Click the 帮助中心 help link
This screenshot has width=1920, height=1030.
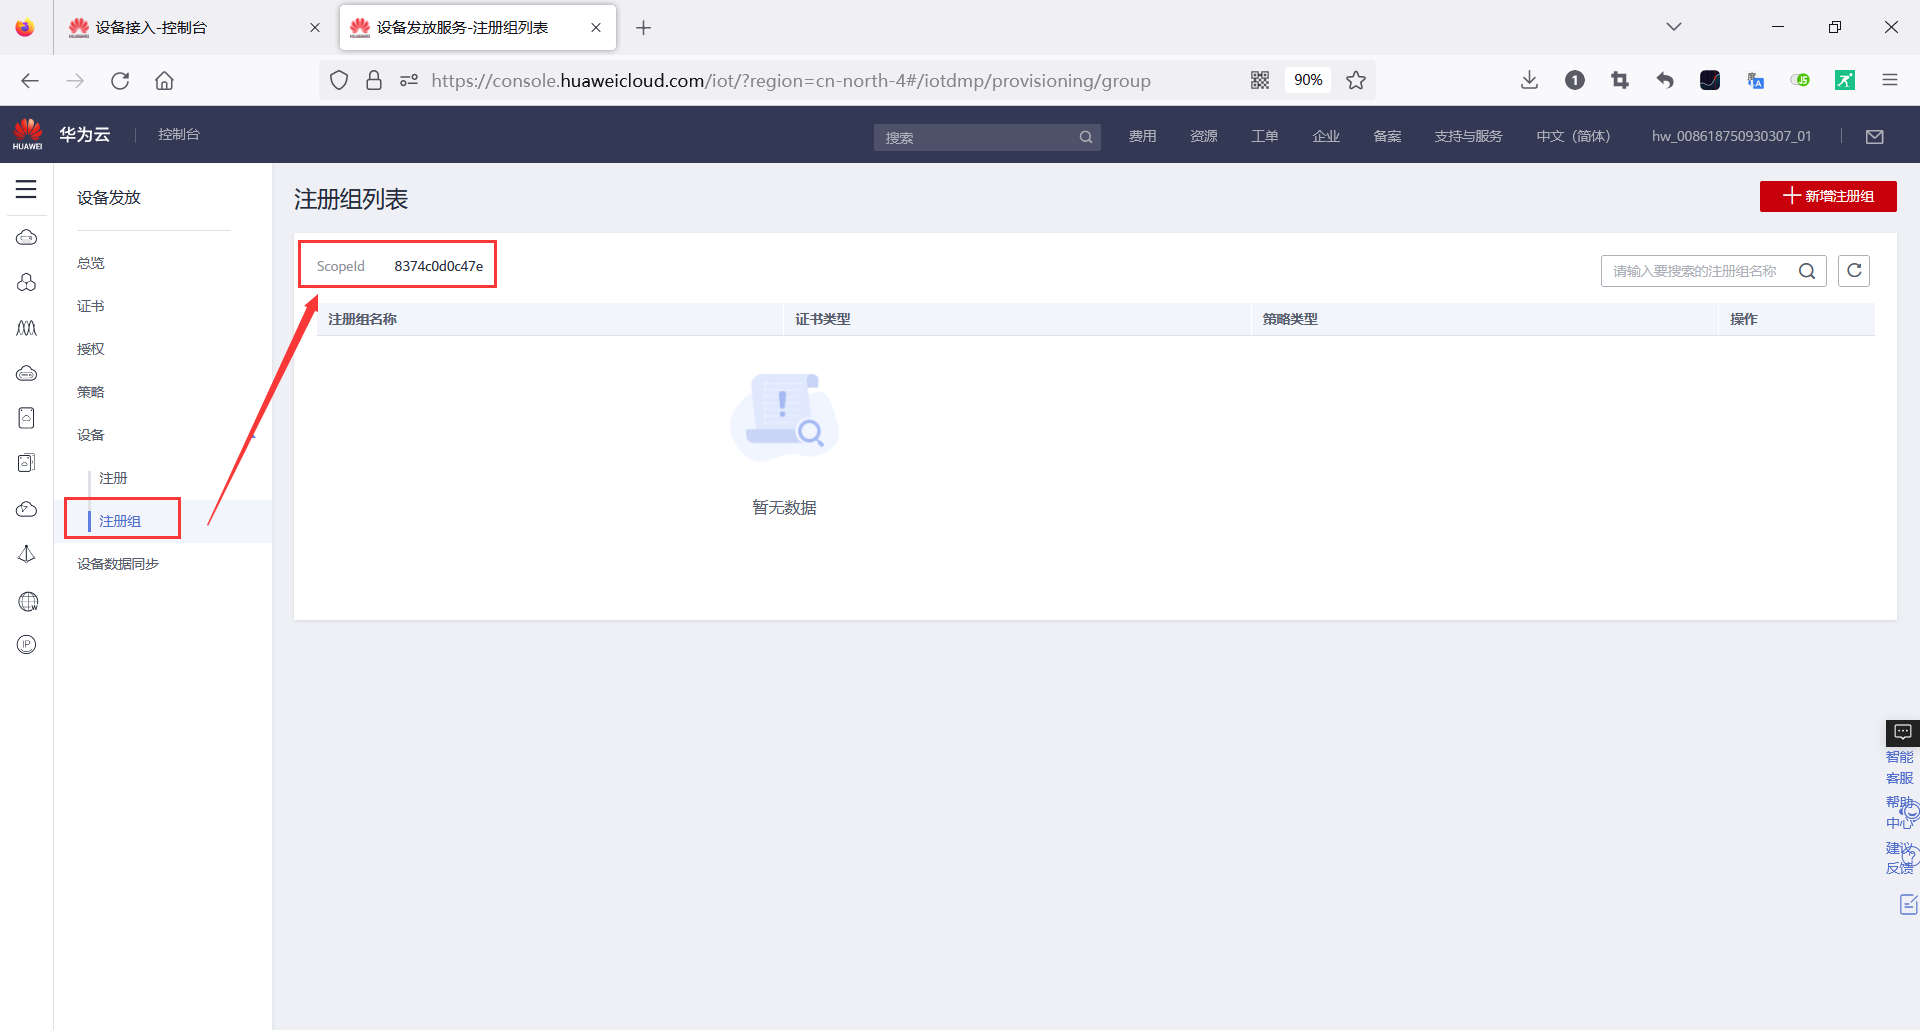tap(1900, 812)
